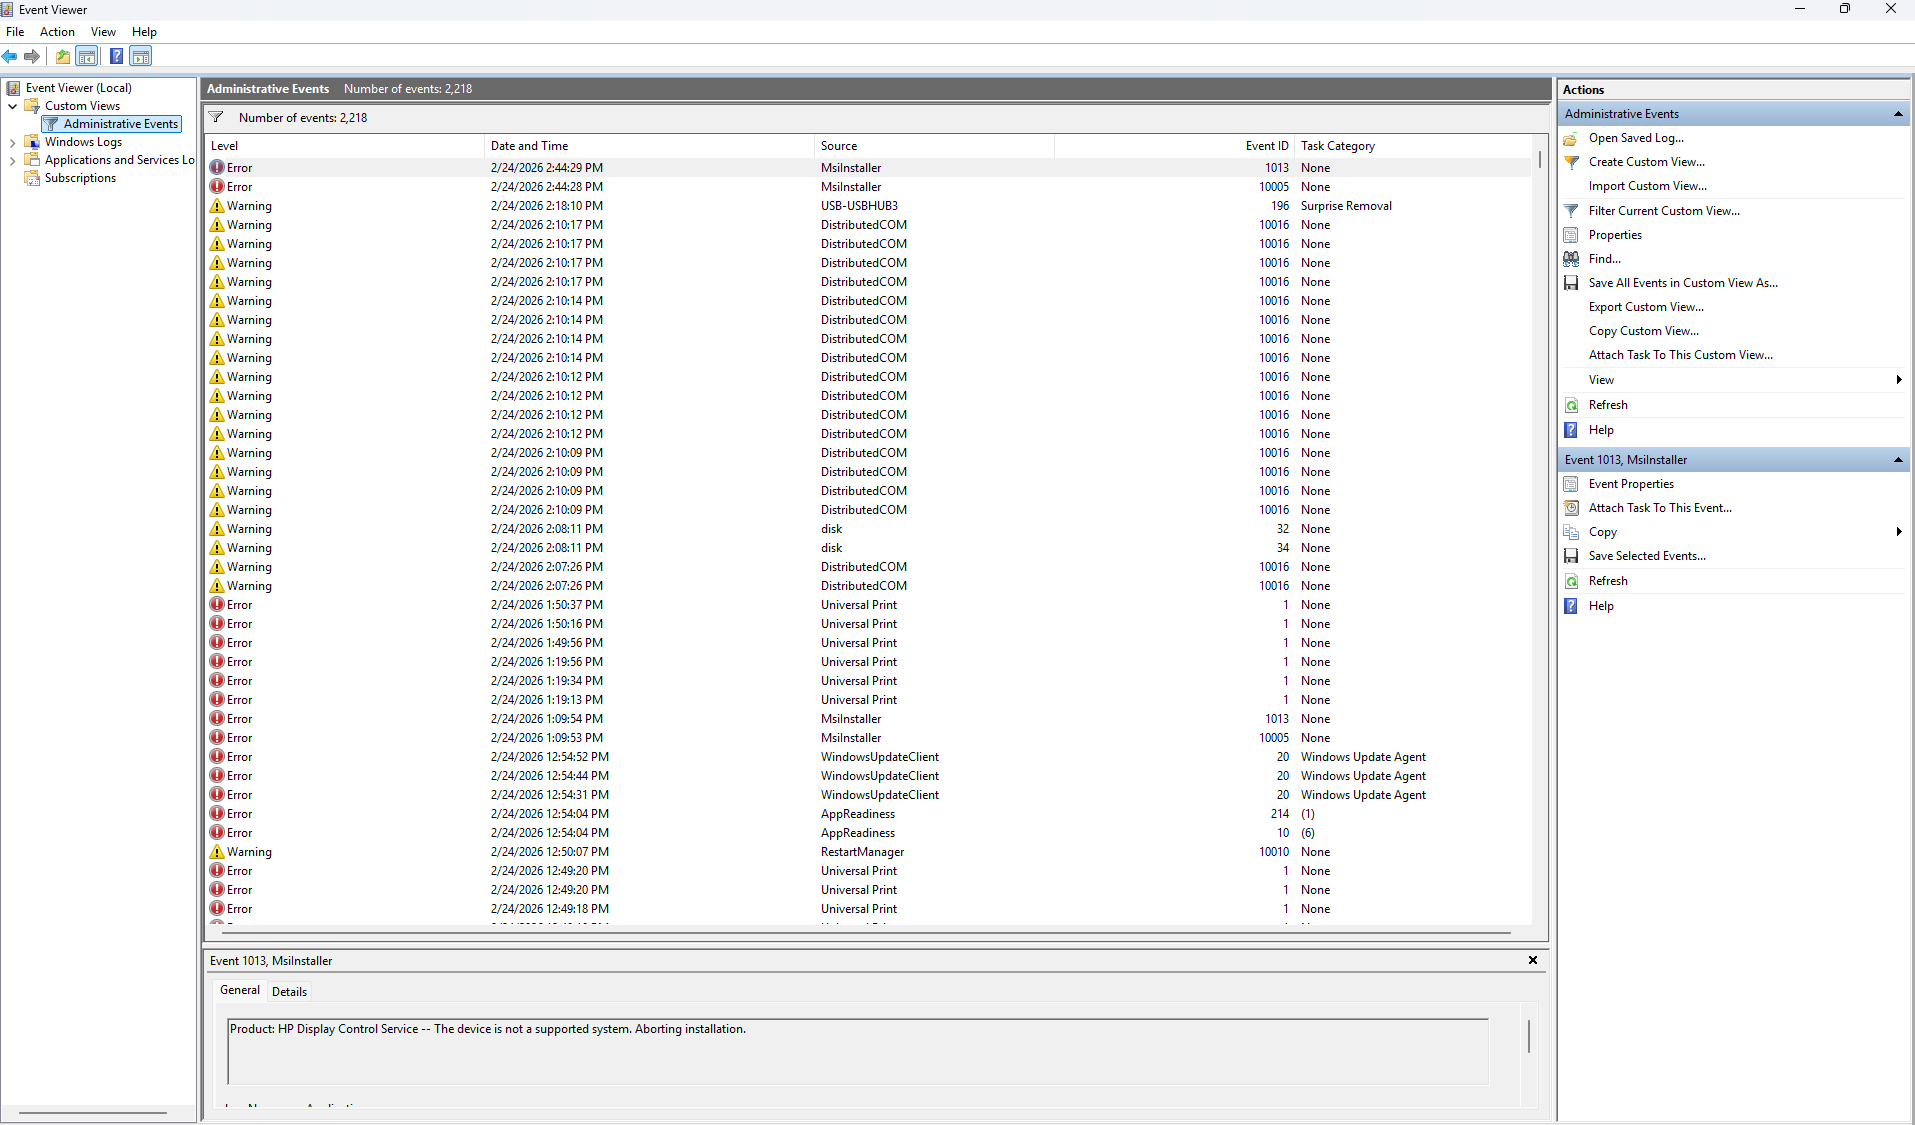Click Attach Task To This Custom View...
This screenshot has width=1915, height=1125.
(x=1680, y=355)
